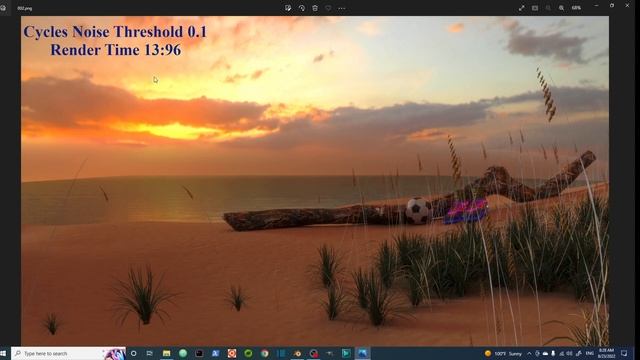The height and width of the screenshot is (360, 640).
Task: Zoom out with the magnifier minus icon
Action: pos(548,8)
